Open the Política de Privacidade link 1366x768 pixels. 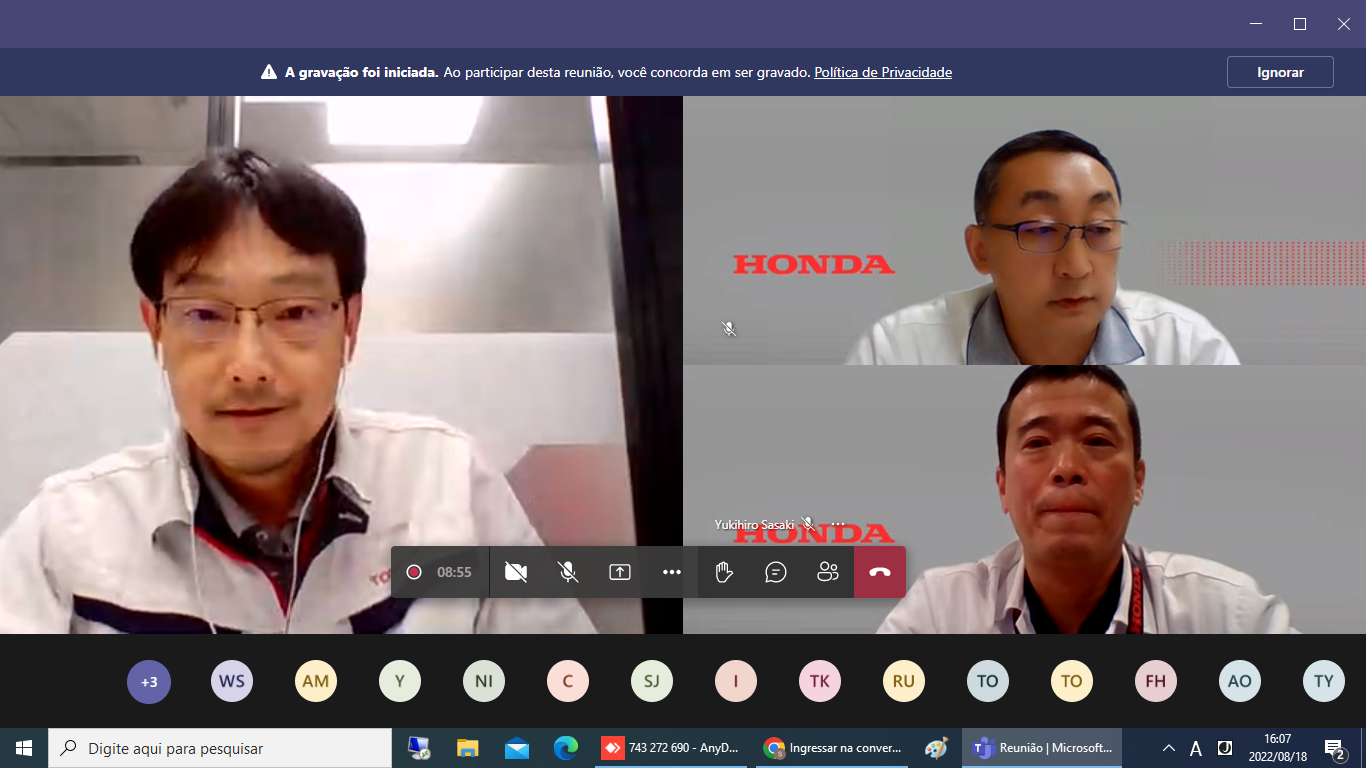click(x=883, y=72)
